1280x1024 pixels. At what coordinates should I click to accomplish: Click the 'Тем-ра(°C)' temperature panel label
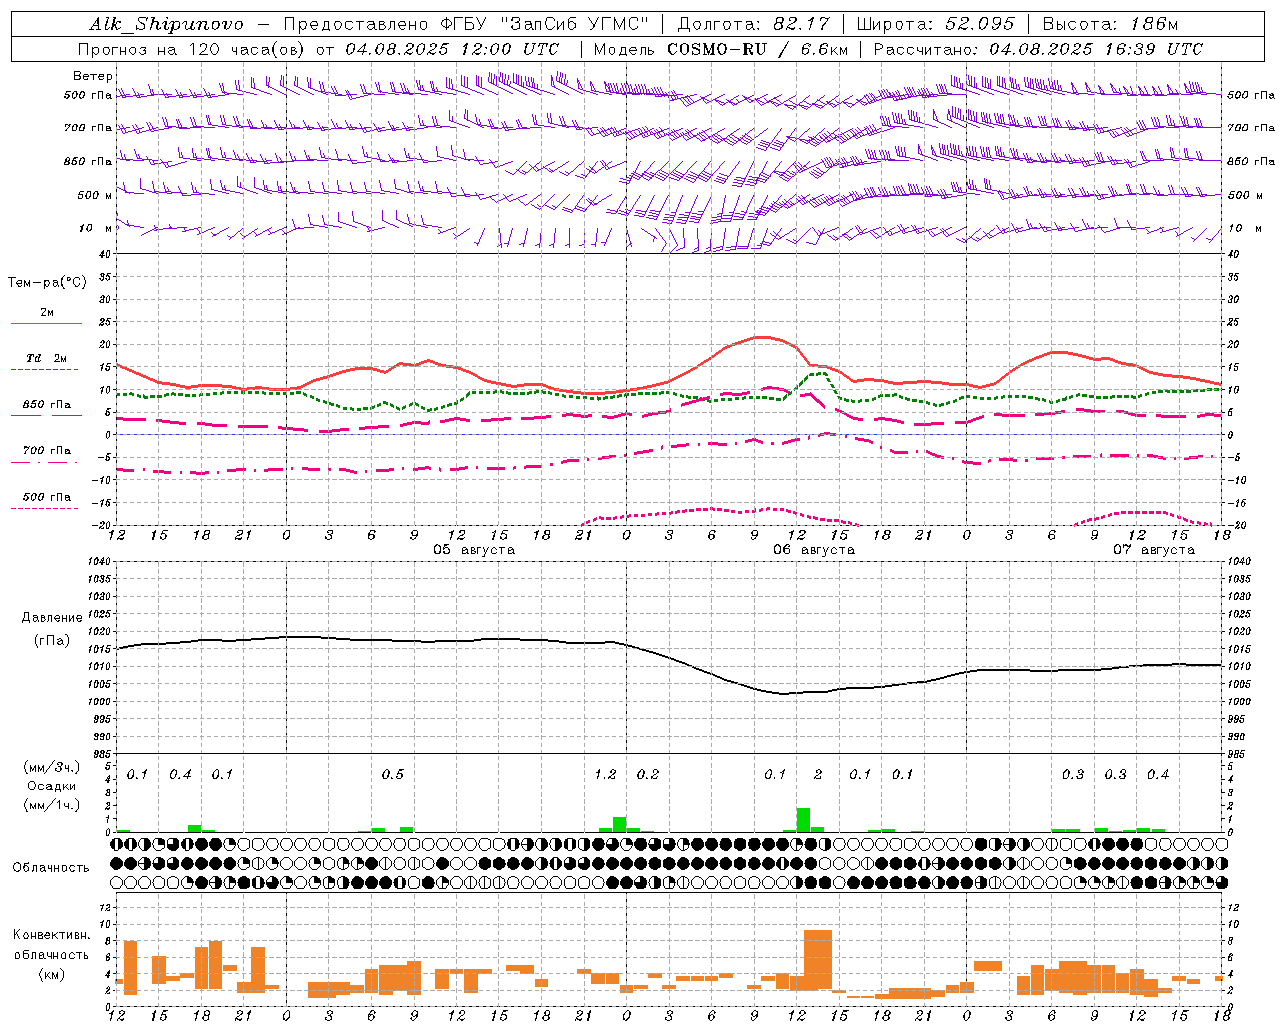[47, 283]
